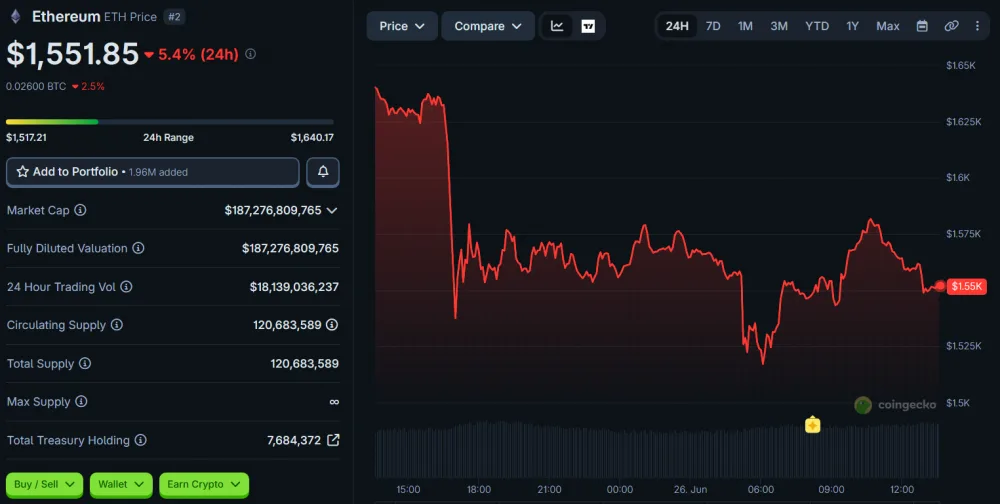1000x504 pixels.
Task: Click the bell price alert icon
Action: click(x=323, y=172)
